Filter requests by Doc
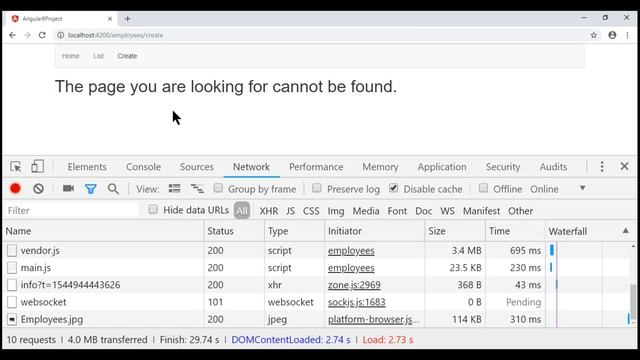Viewport: 640px width, 360px height. pos(424,211)
